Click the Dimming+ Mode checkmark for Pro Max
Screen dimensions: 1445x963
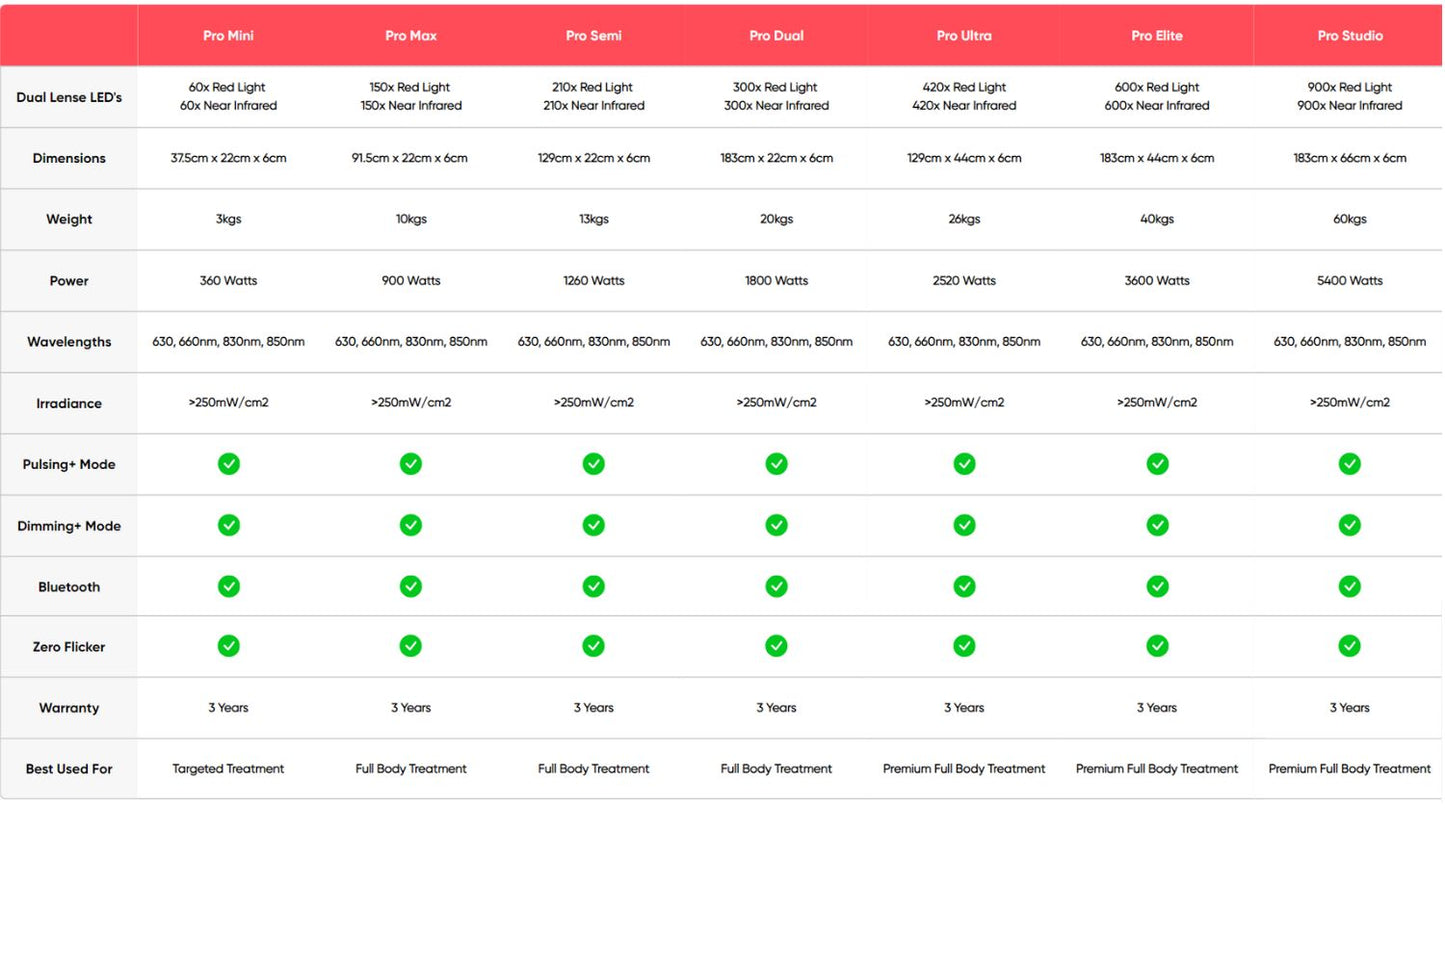410,525
